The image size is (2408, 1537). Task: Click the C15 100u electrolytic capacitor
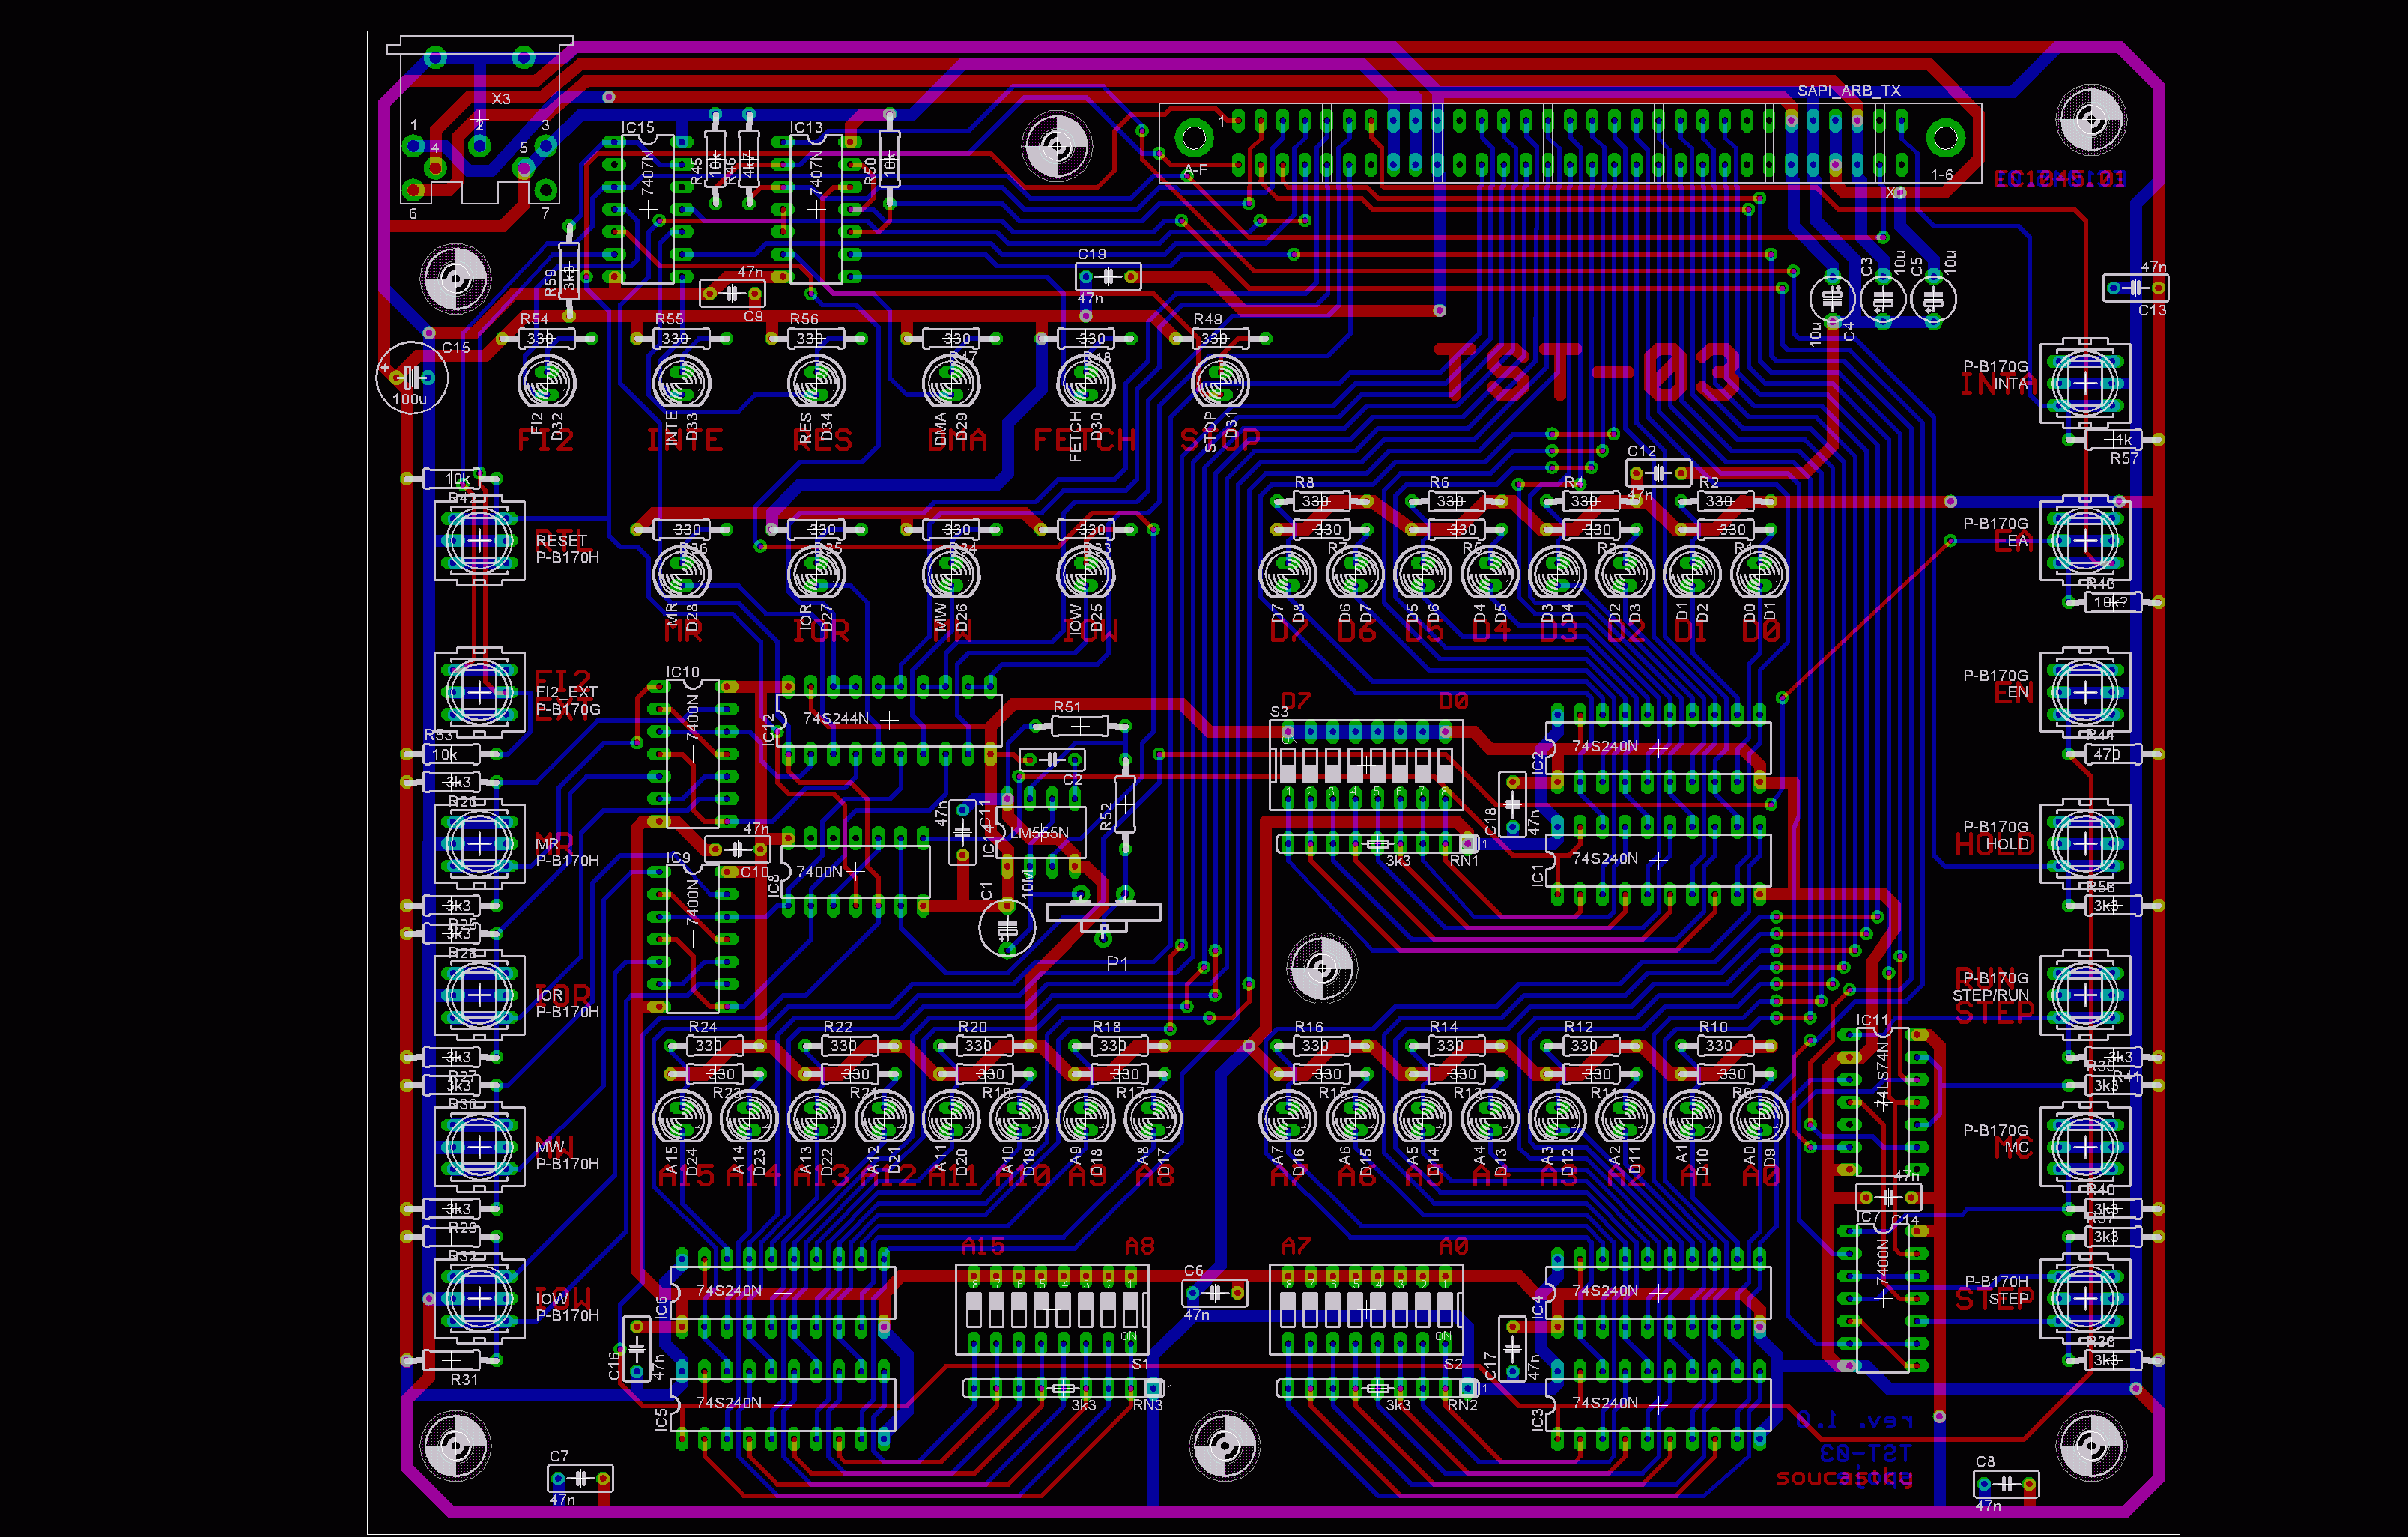coord(412,377)
